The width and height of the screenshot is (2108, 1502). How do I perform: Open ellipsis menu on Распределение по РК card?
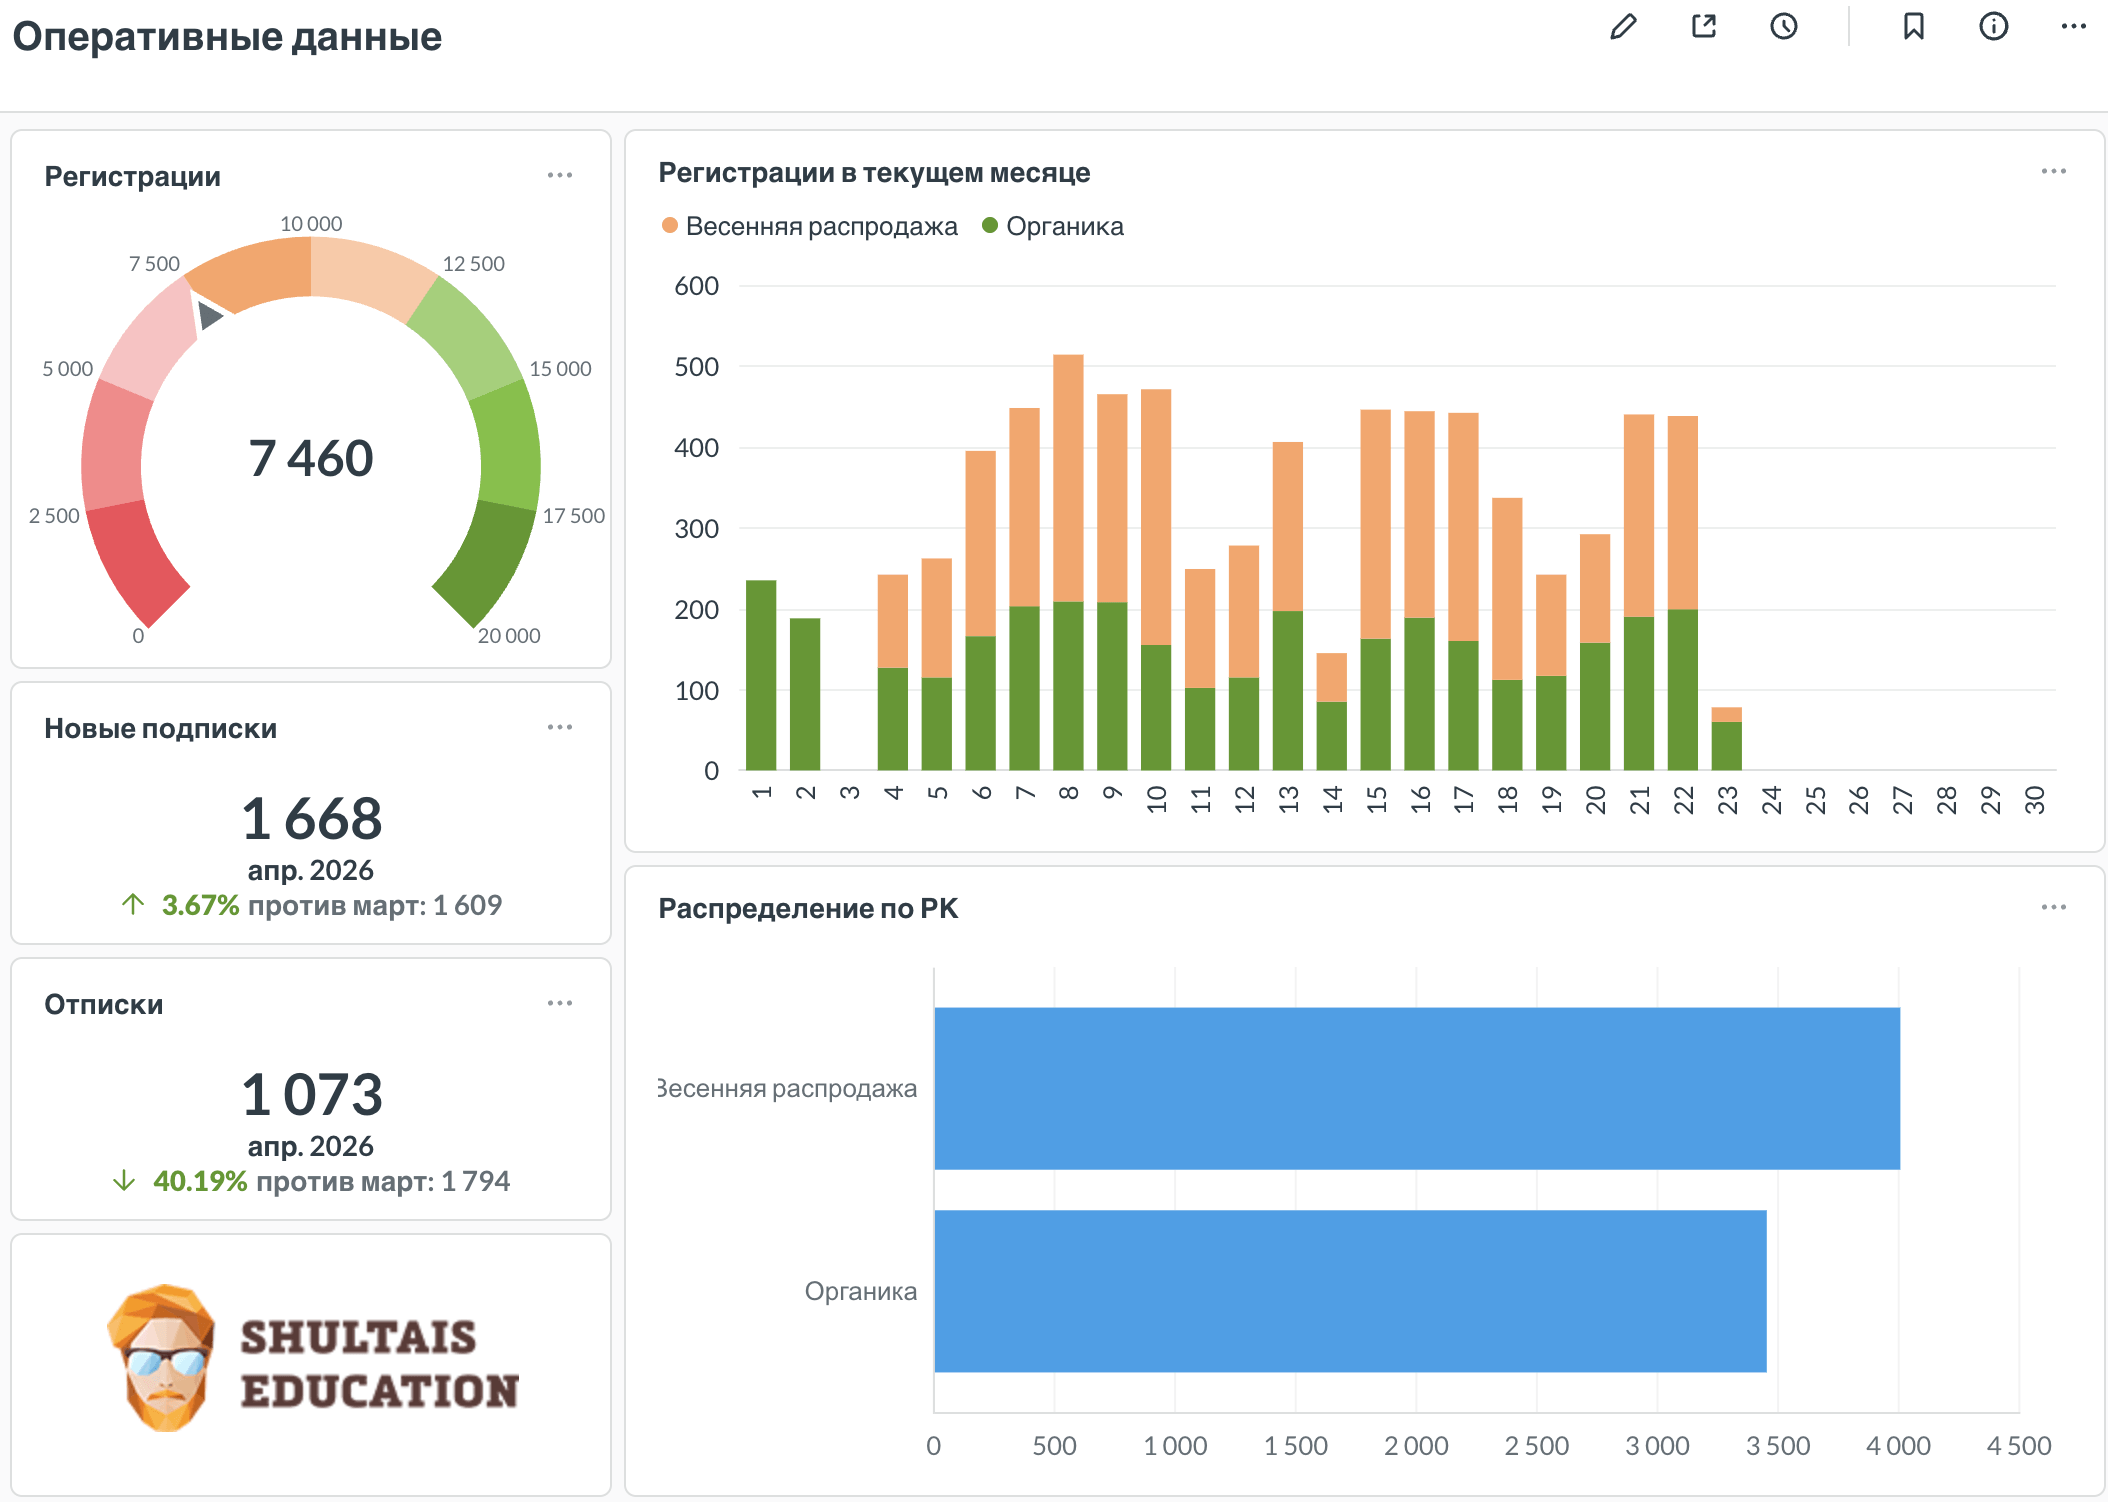click(2053, 908)
